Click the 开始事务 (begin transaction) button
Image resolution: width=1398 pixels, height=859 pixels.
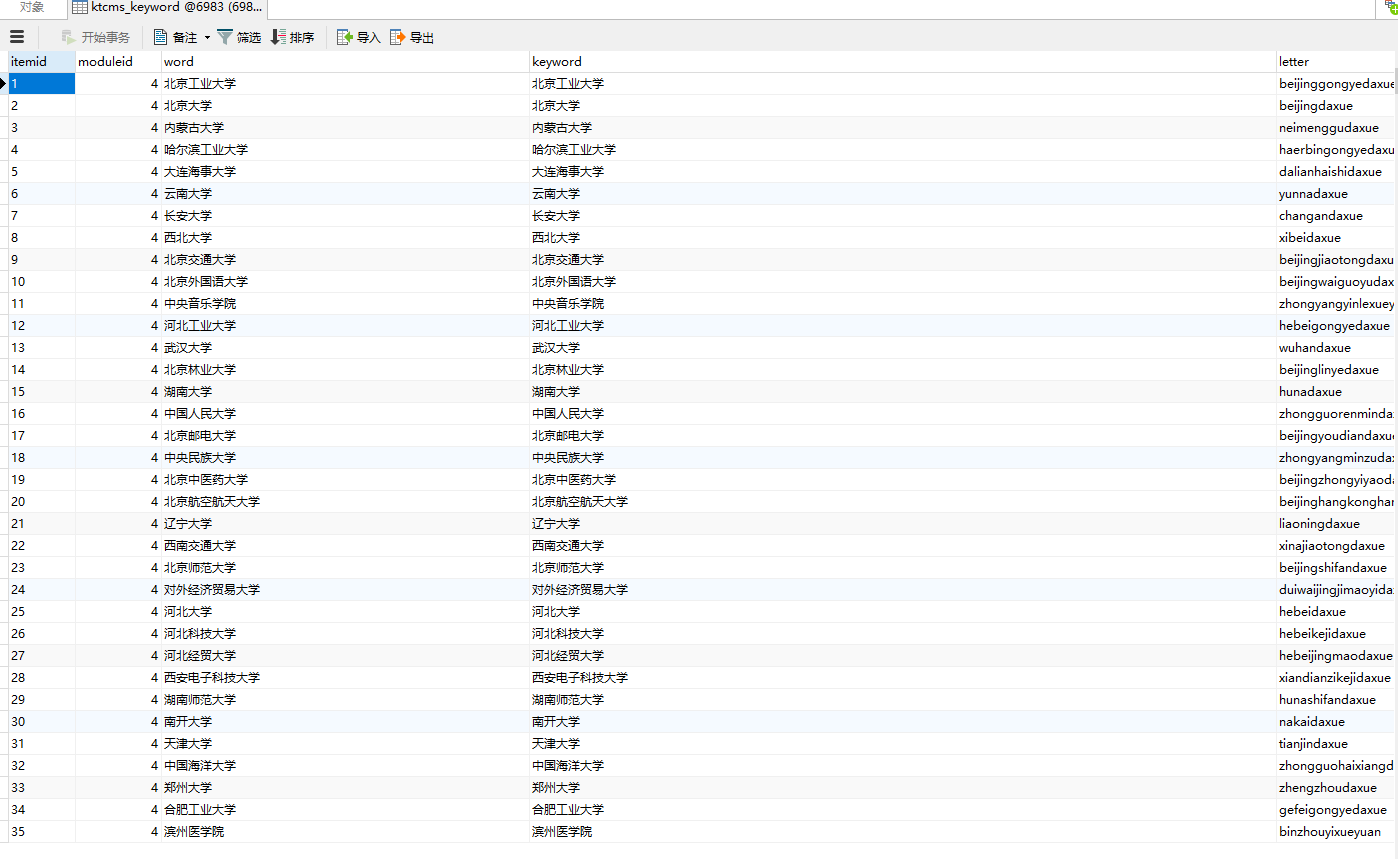coord(96,37)
